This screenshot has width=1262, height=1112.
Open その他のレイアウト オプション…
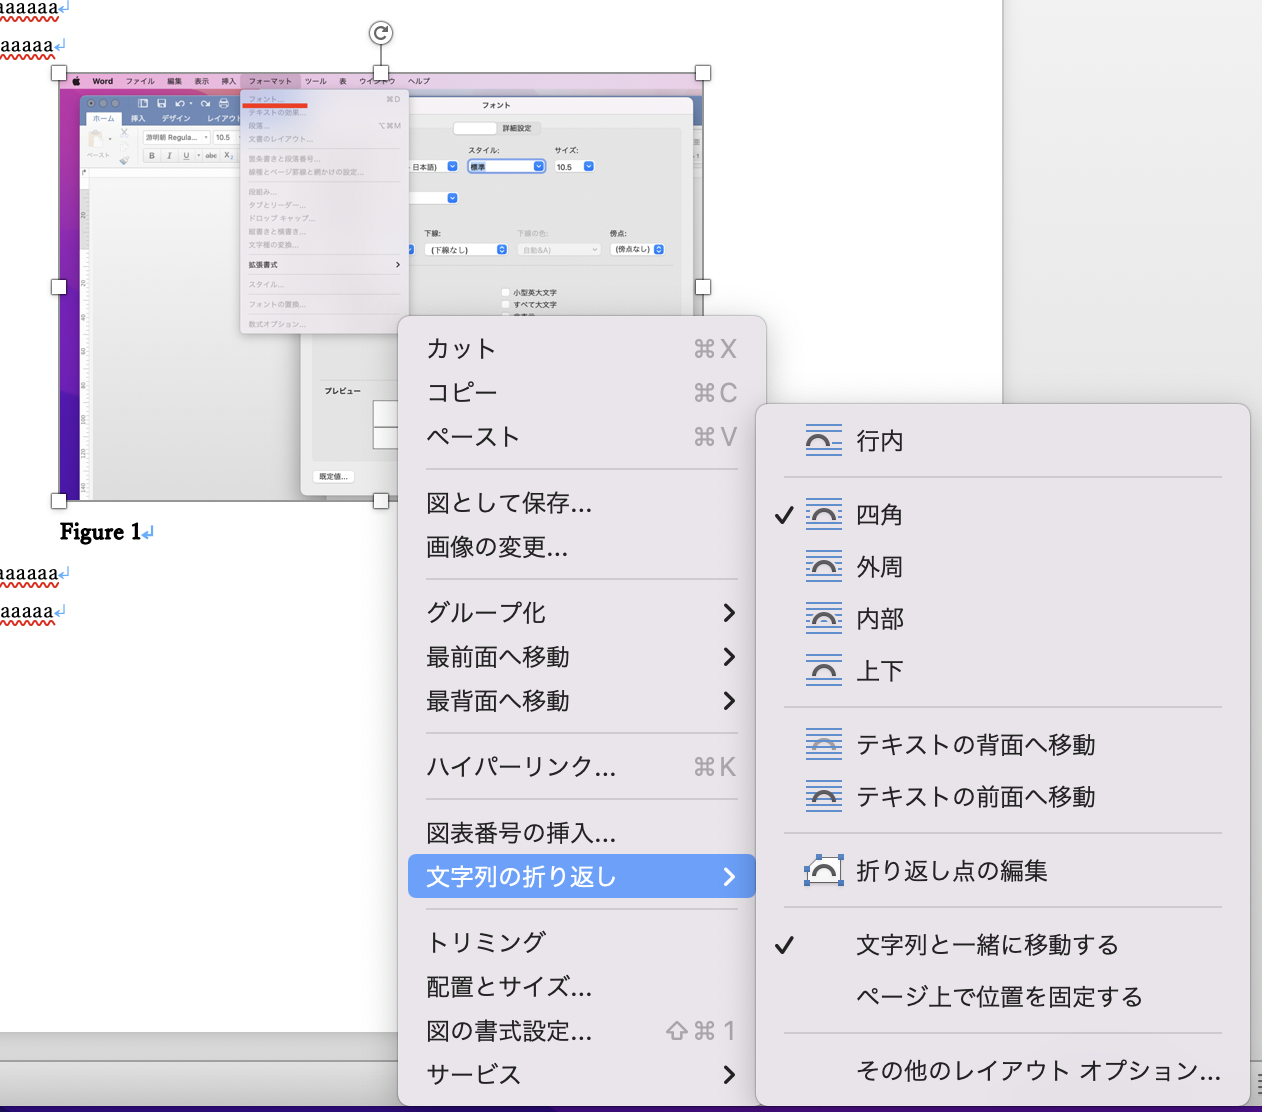pyautogui.click(x=1003, y=1071)
